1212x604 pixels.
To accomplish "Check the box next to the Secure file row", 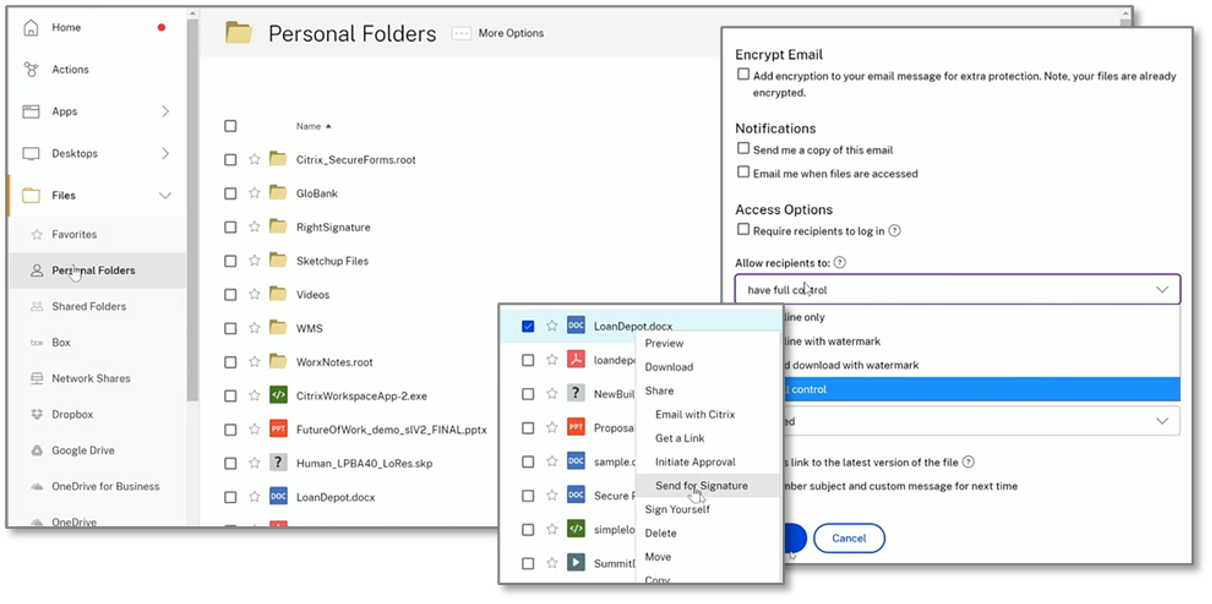I will coord(528,495).
